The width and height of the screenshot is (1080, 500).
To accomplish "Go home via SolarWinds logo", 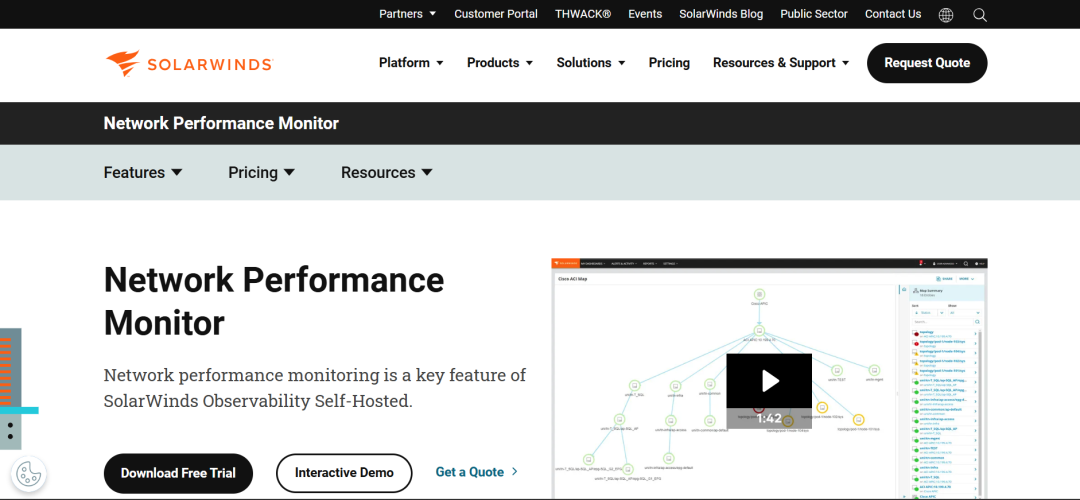I will [189, 63].
